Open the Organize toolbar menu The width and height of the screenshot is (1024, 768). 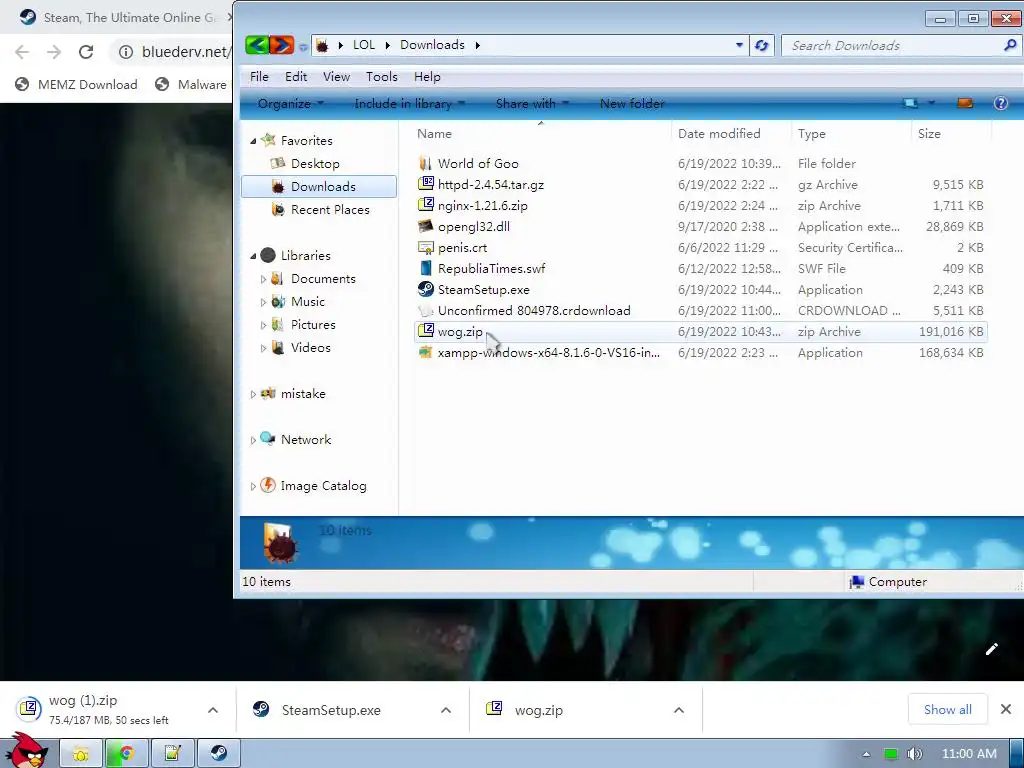point(291,103)
